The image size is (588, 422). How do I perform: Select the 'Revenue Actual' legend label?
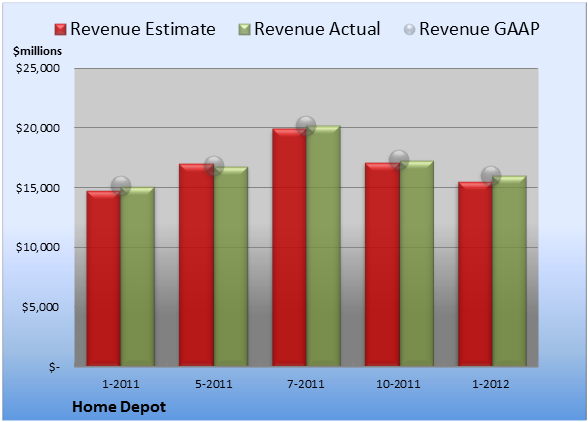coord(317,29)
